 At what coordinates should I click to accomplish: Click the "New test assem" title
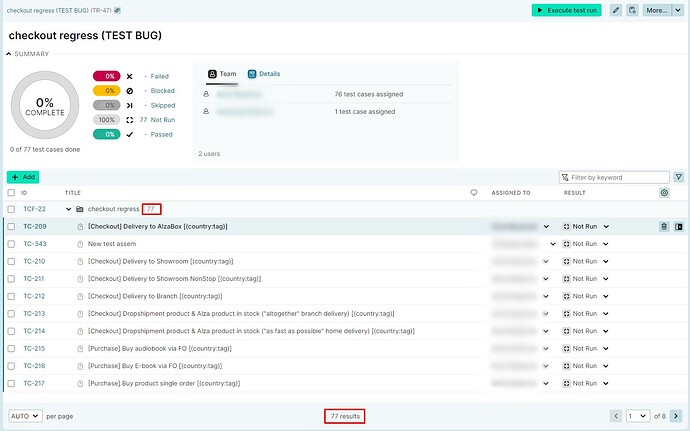pyautogui.click(x=112, y=244)
